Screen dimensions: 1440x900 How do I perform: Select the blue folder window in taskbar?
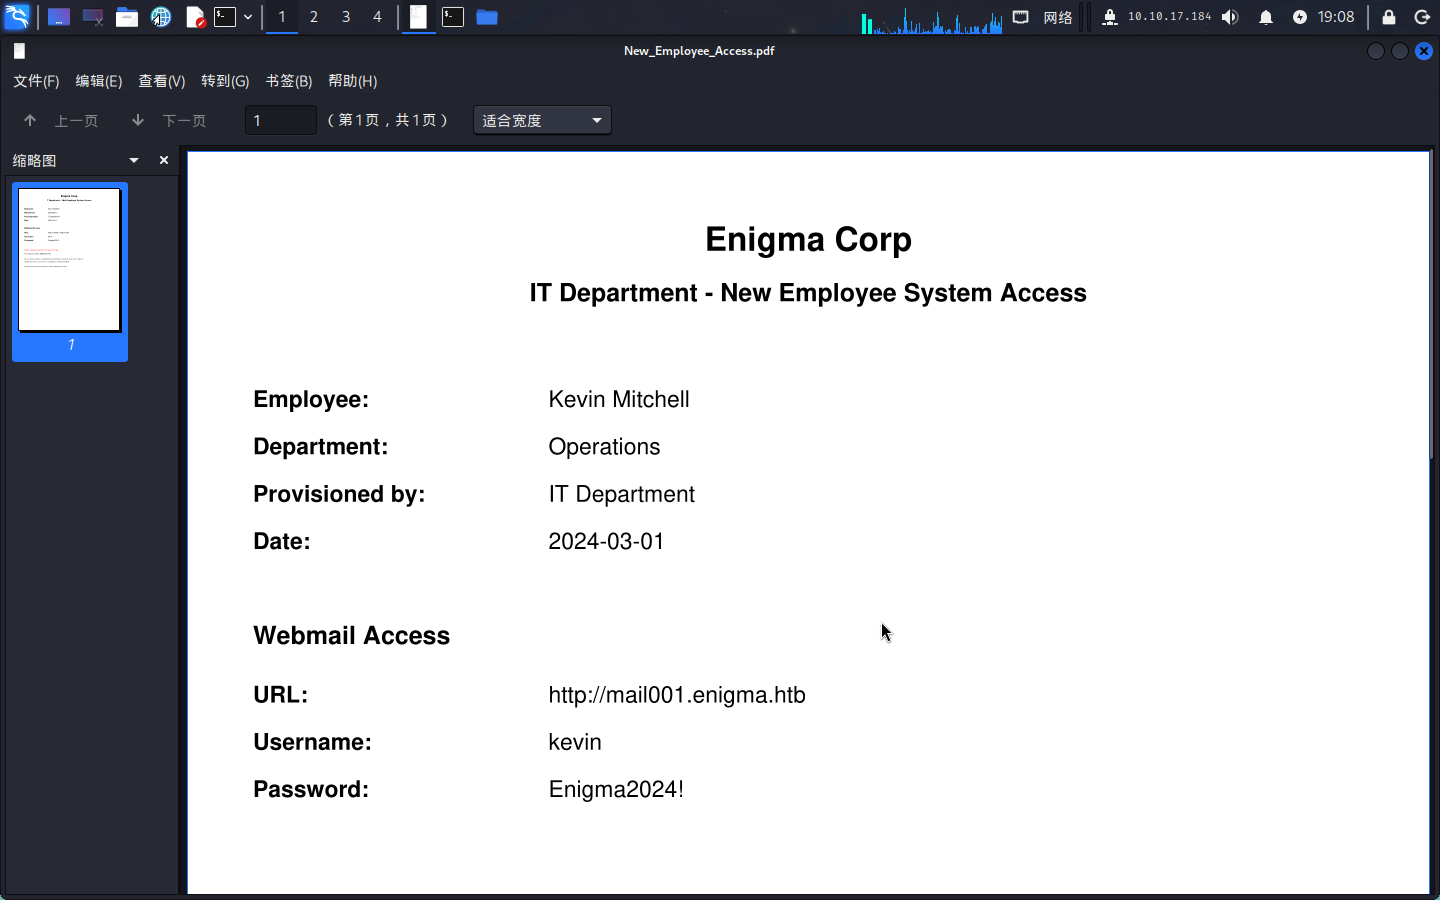point(487,17)
